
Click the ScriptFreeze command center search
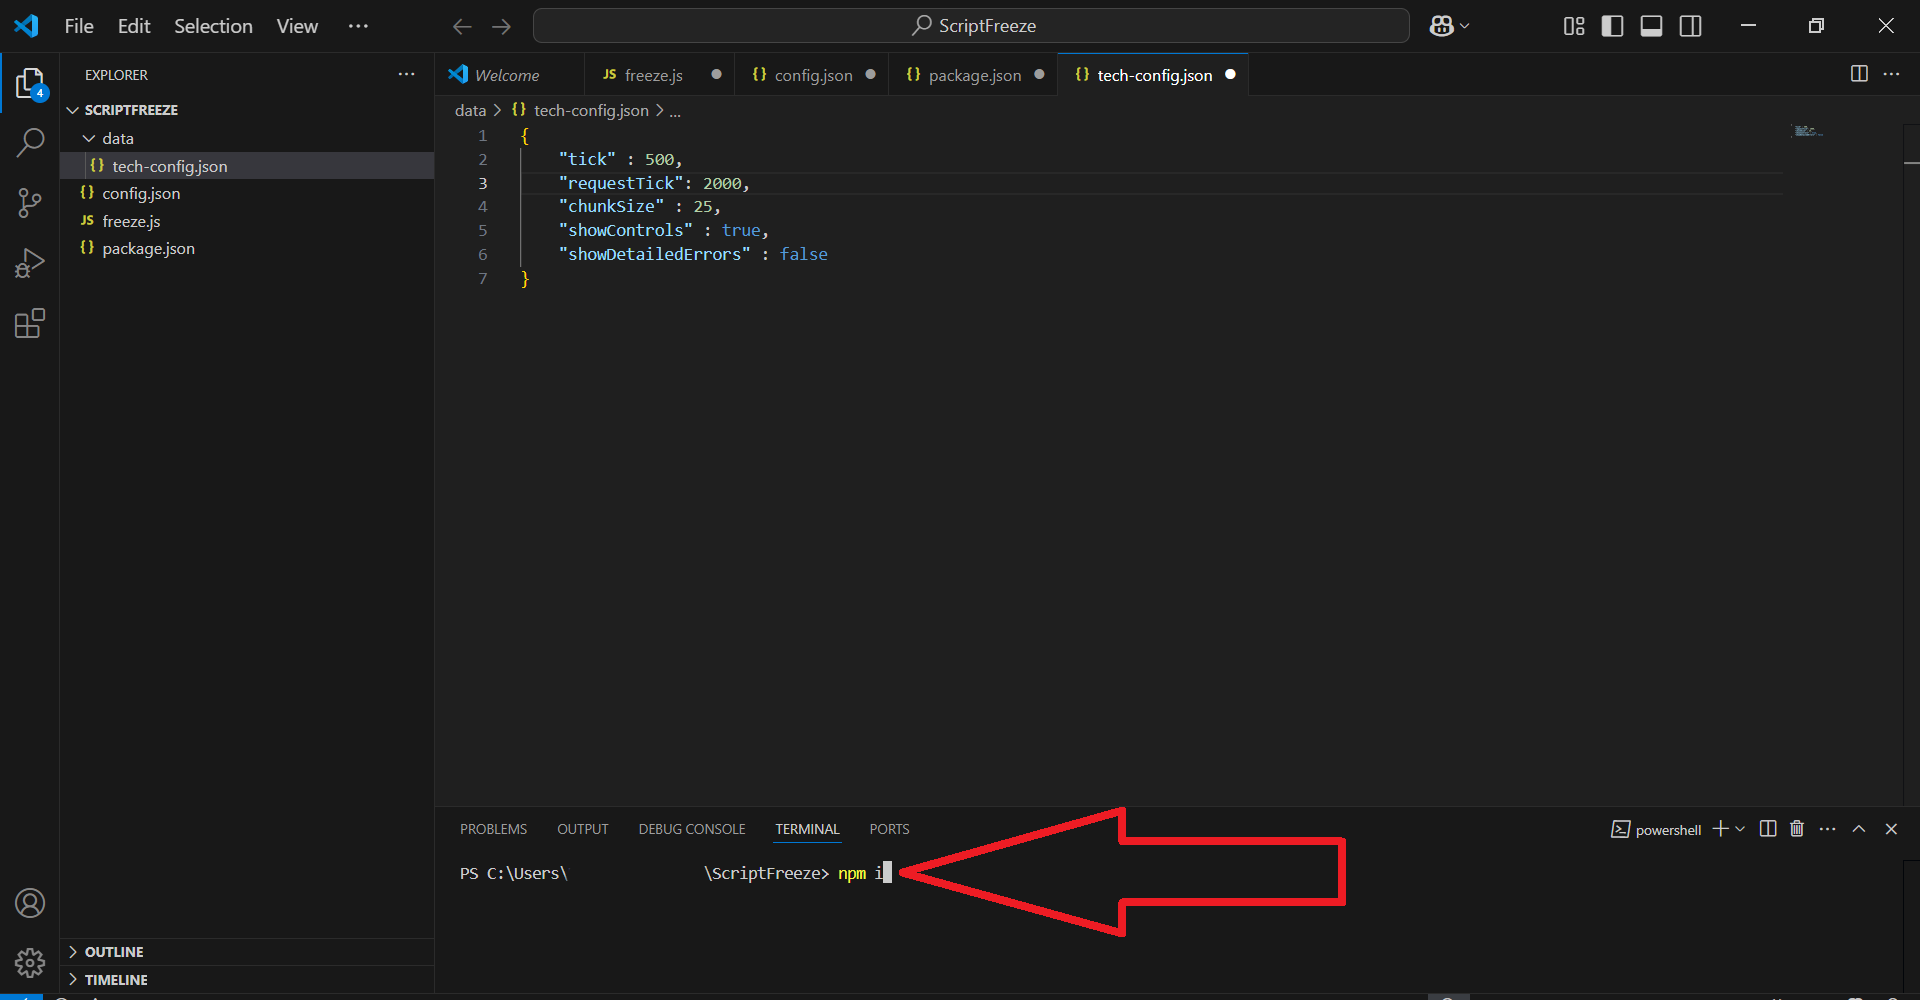[x=971, y=26]
